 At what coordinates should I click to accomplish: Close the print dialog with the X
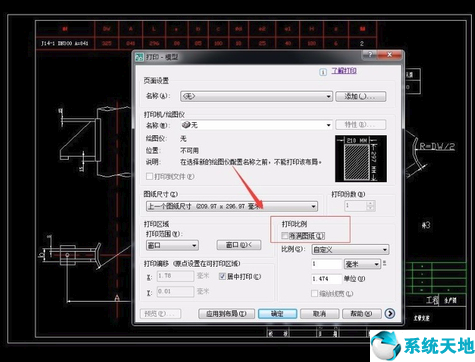[x=389, y=55]
